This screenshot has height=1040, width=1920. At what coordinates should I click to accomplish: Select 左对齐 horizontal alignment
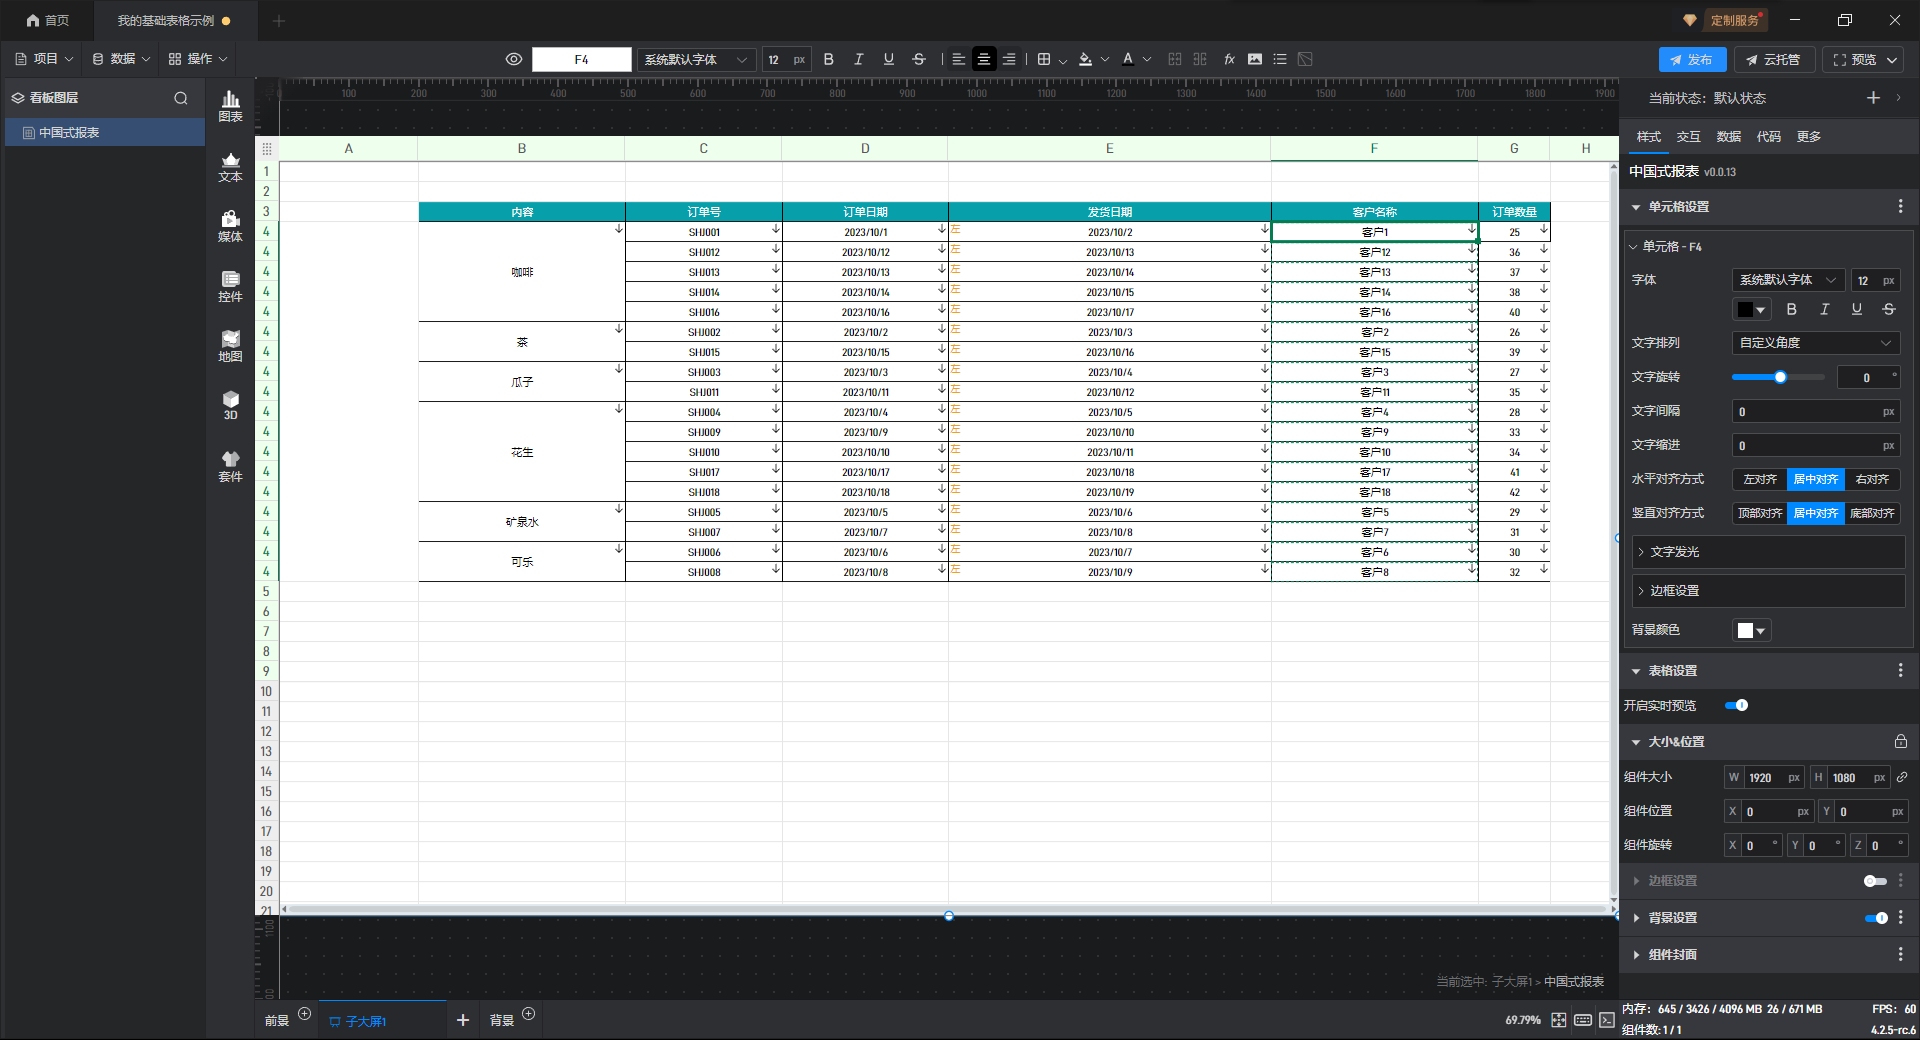pos(1760,479)
